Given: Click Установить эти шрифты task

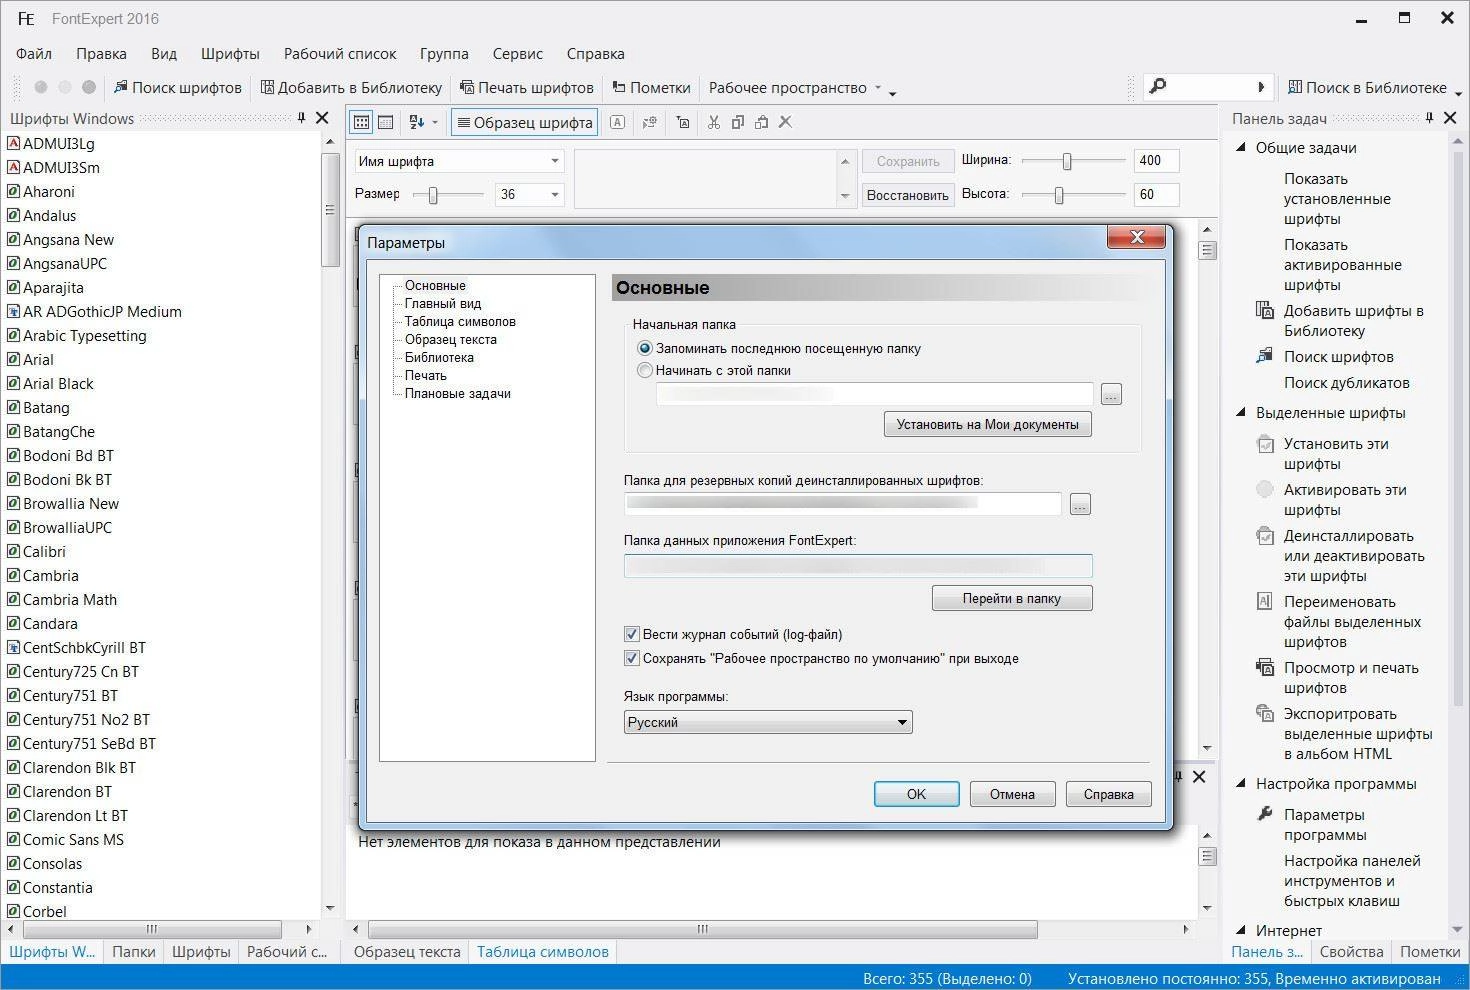Looking at the screenshot, I should 1336,453.
